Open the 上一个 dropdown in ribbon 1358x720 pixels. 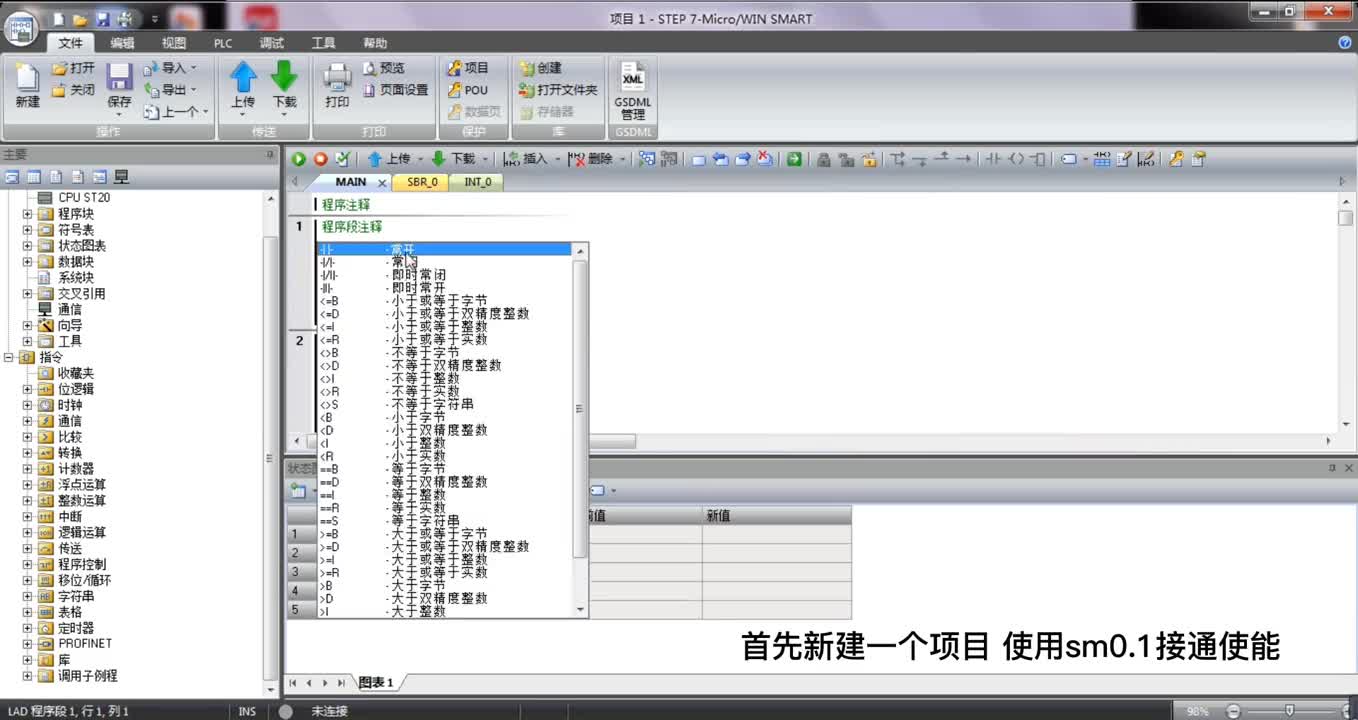click(176, 112)
